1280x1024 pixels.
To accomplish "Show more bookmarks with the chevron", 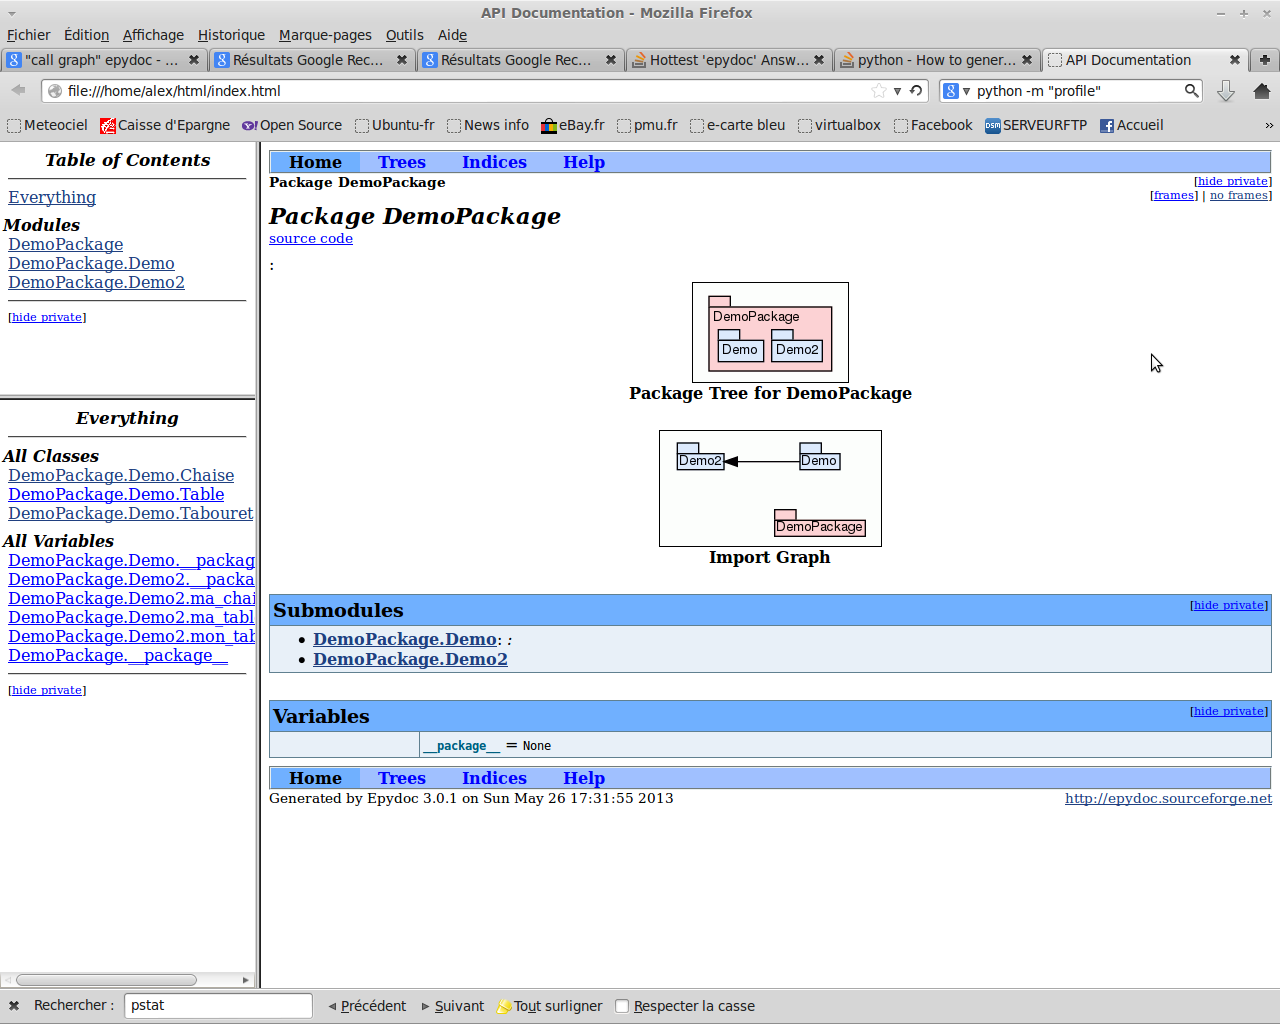I will click(1269, 125).
